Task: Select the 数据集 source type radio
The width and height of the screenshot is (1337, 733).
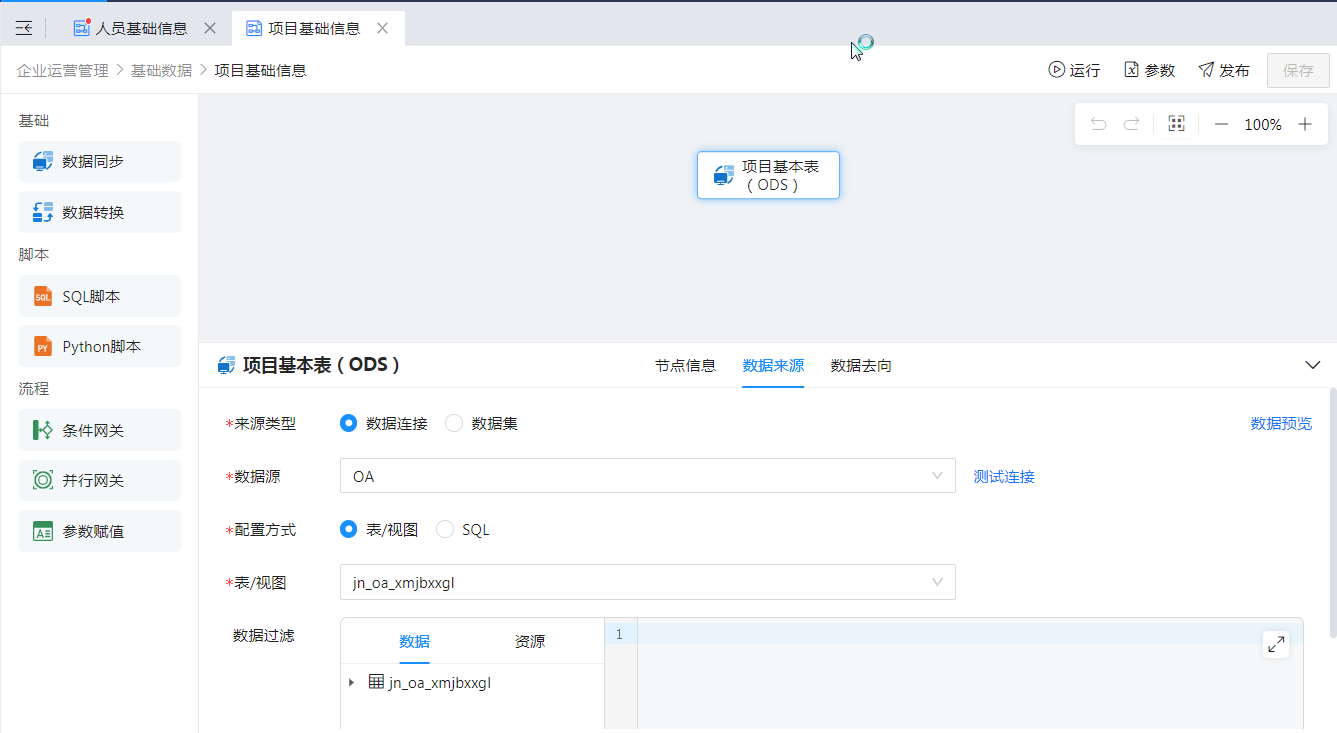Action: [x=454, y=423]
